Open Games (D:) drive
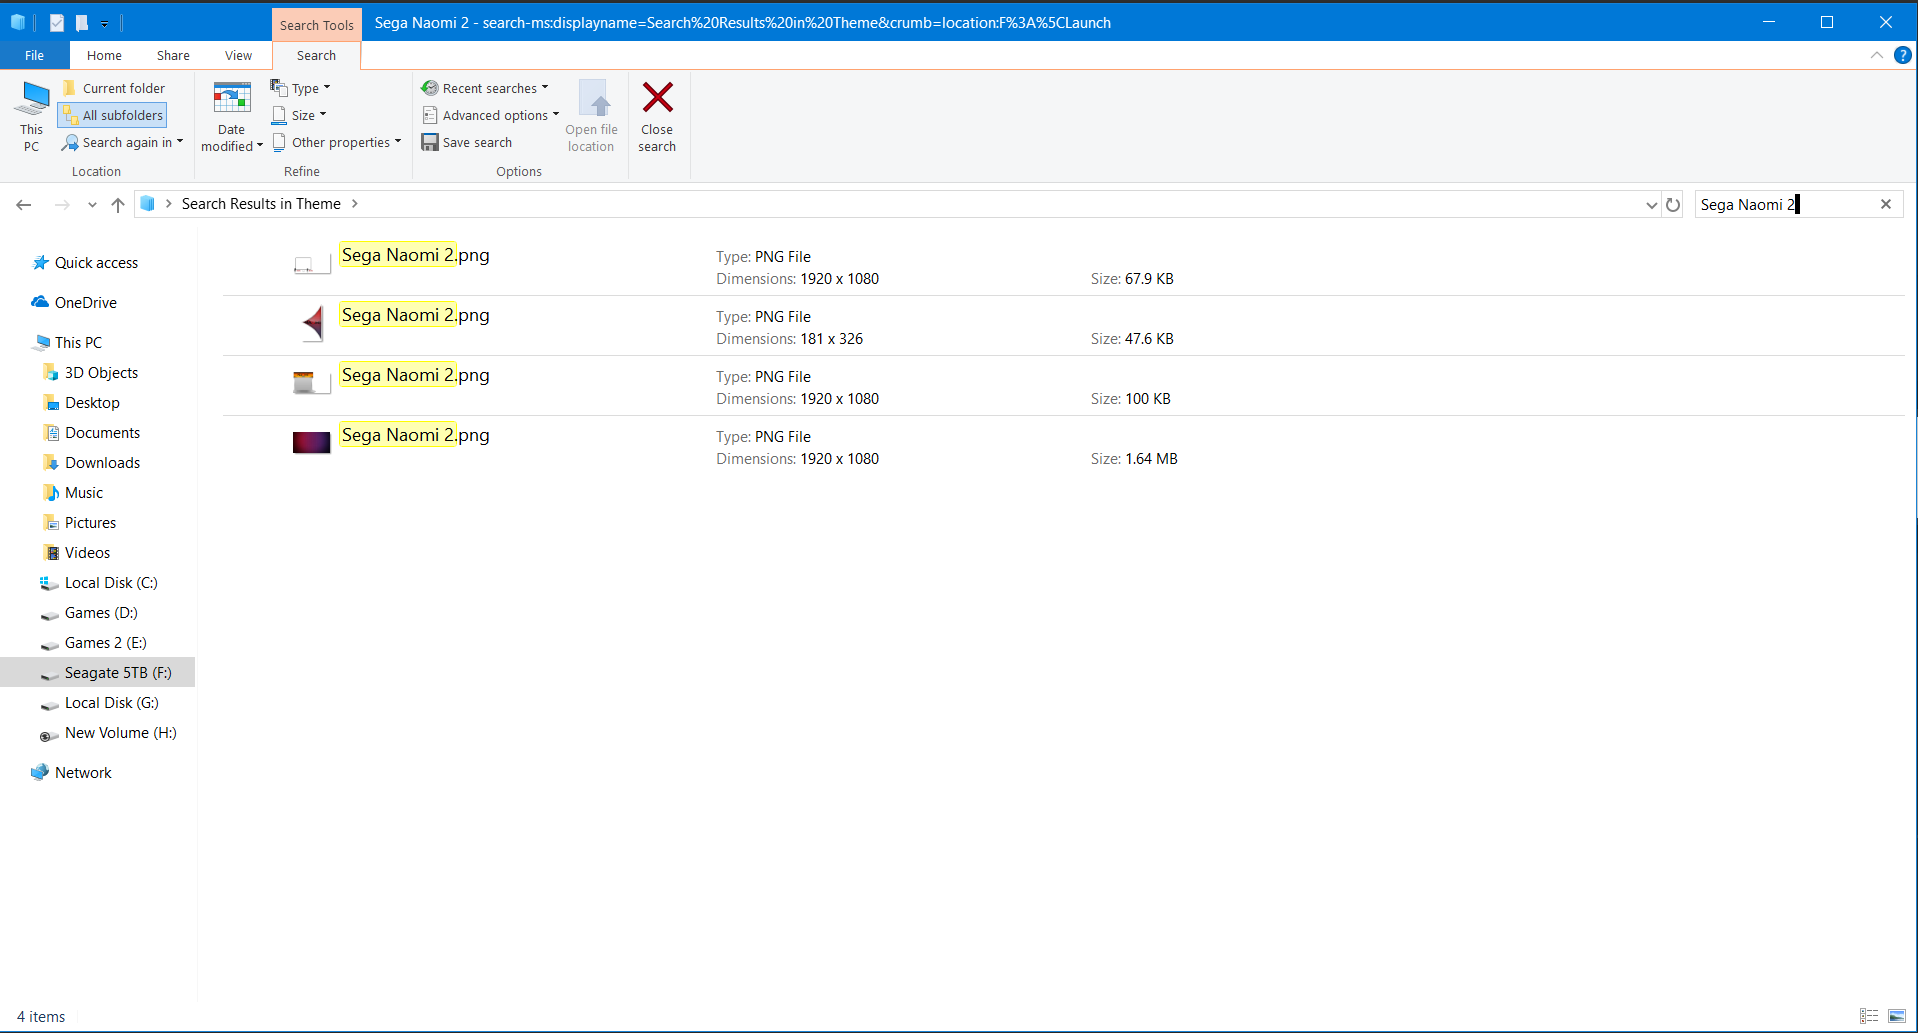The width and height of the screenshot is (1918, 1033). (x=101, y=613)
